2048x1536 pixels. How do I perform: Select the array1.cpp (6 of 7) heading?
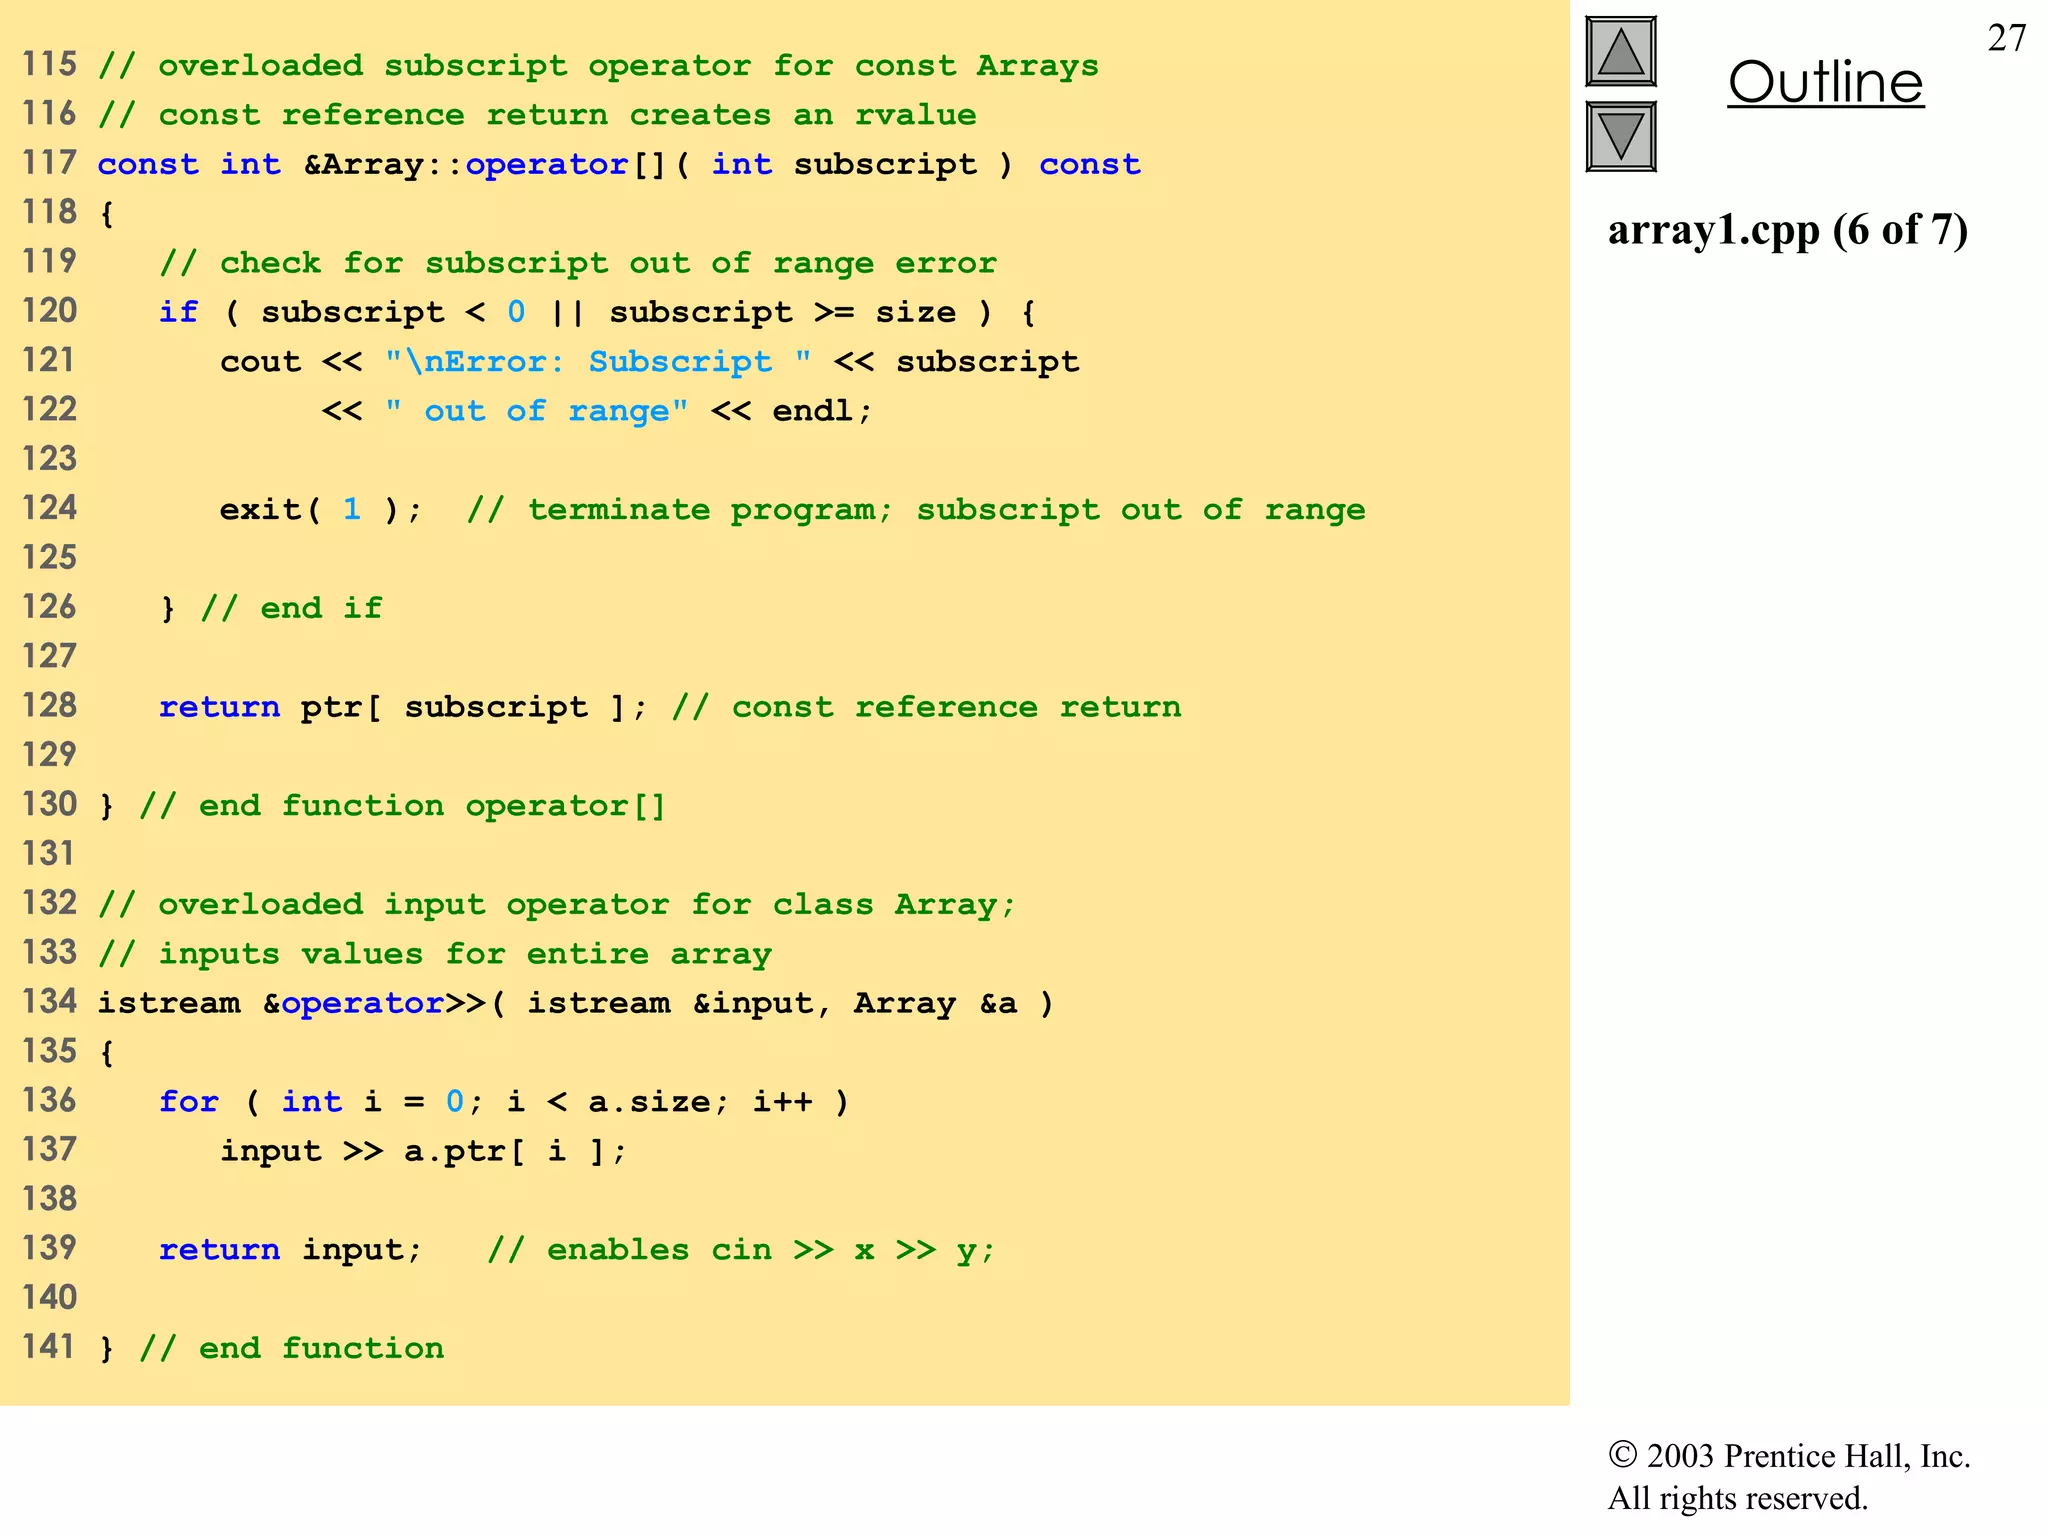tap(1787, 230)
